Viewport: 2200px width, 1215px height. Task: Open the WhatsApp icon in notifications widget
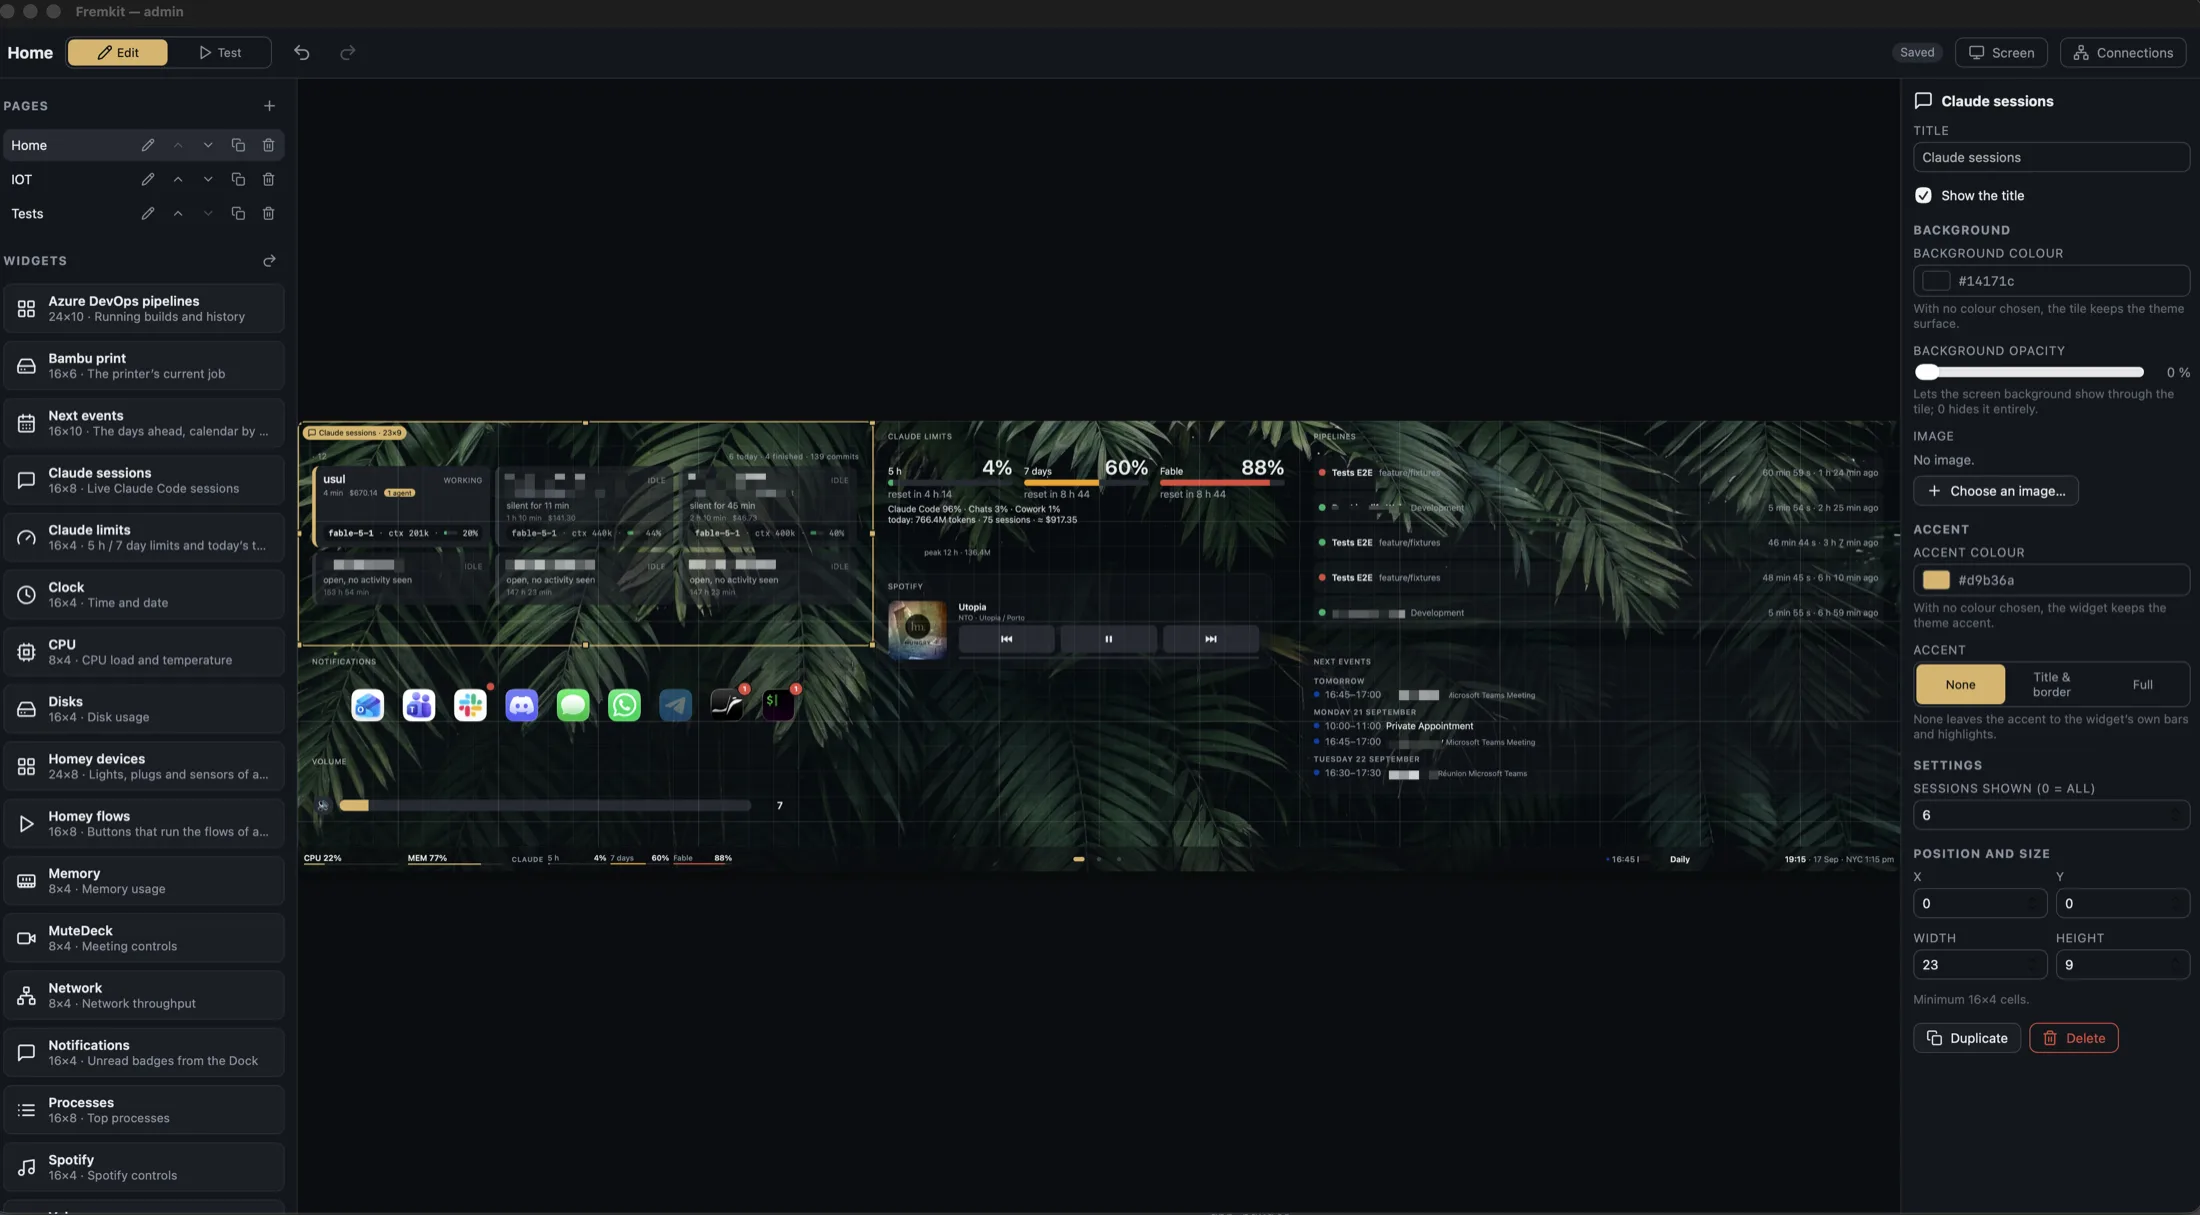click(624, 705)
